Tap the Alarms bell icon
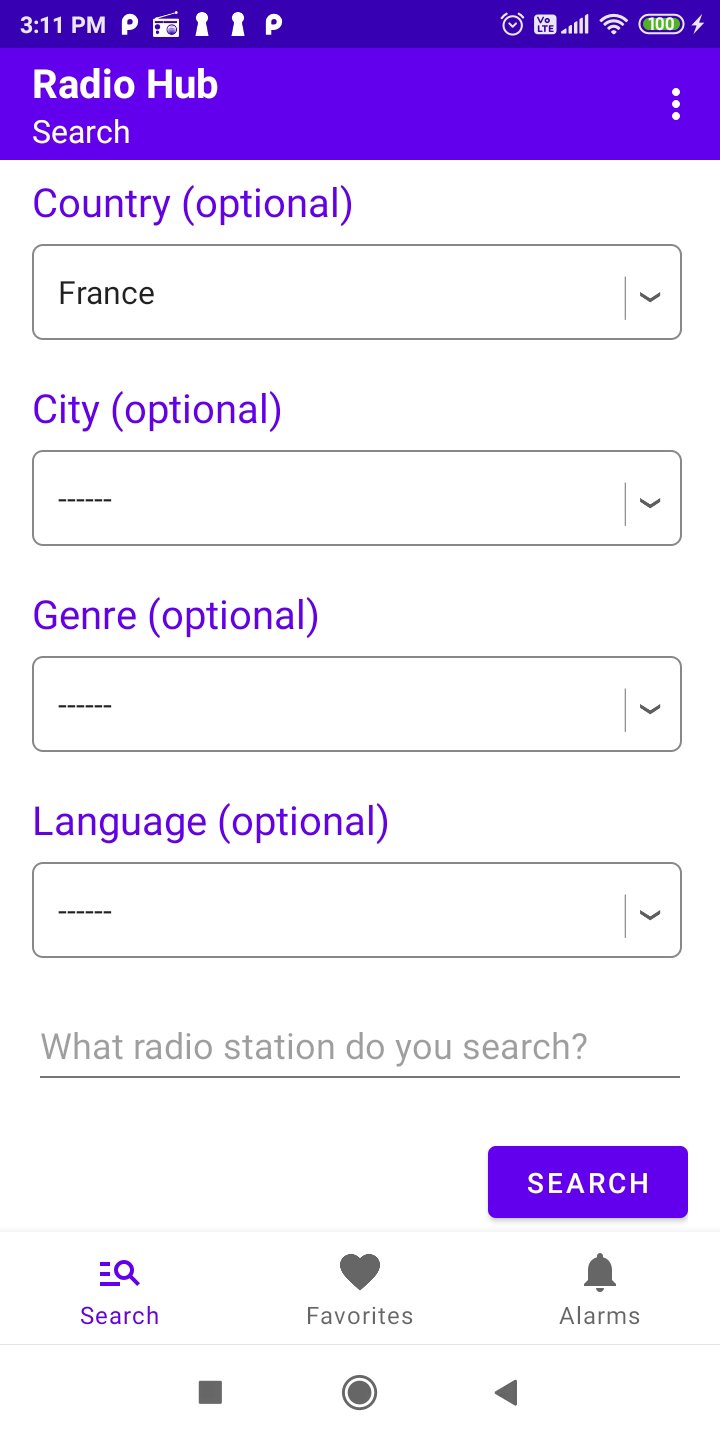The image size is (720, 1440). [x=600, y=1272]
